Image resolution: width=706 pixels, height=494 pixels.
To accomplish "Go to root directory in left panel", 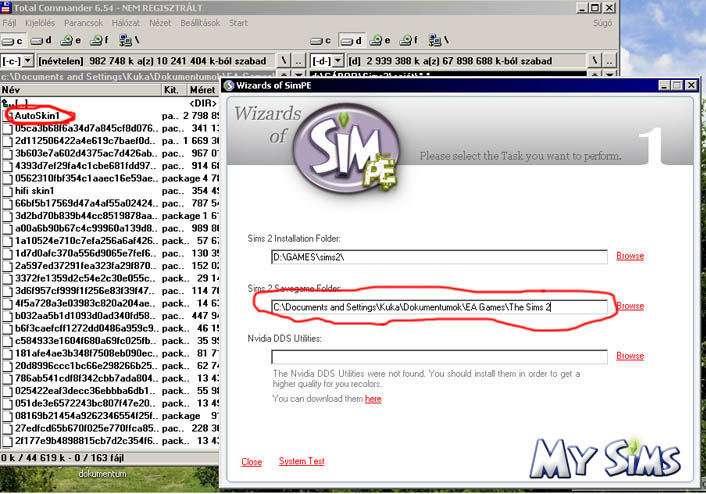I will [284, 61].
